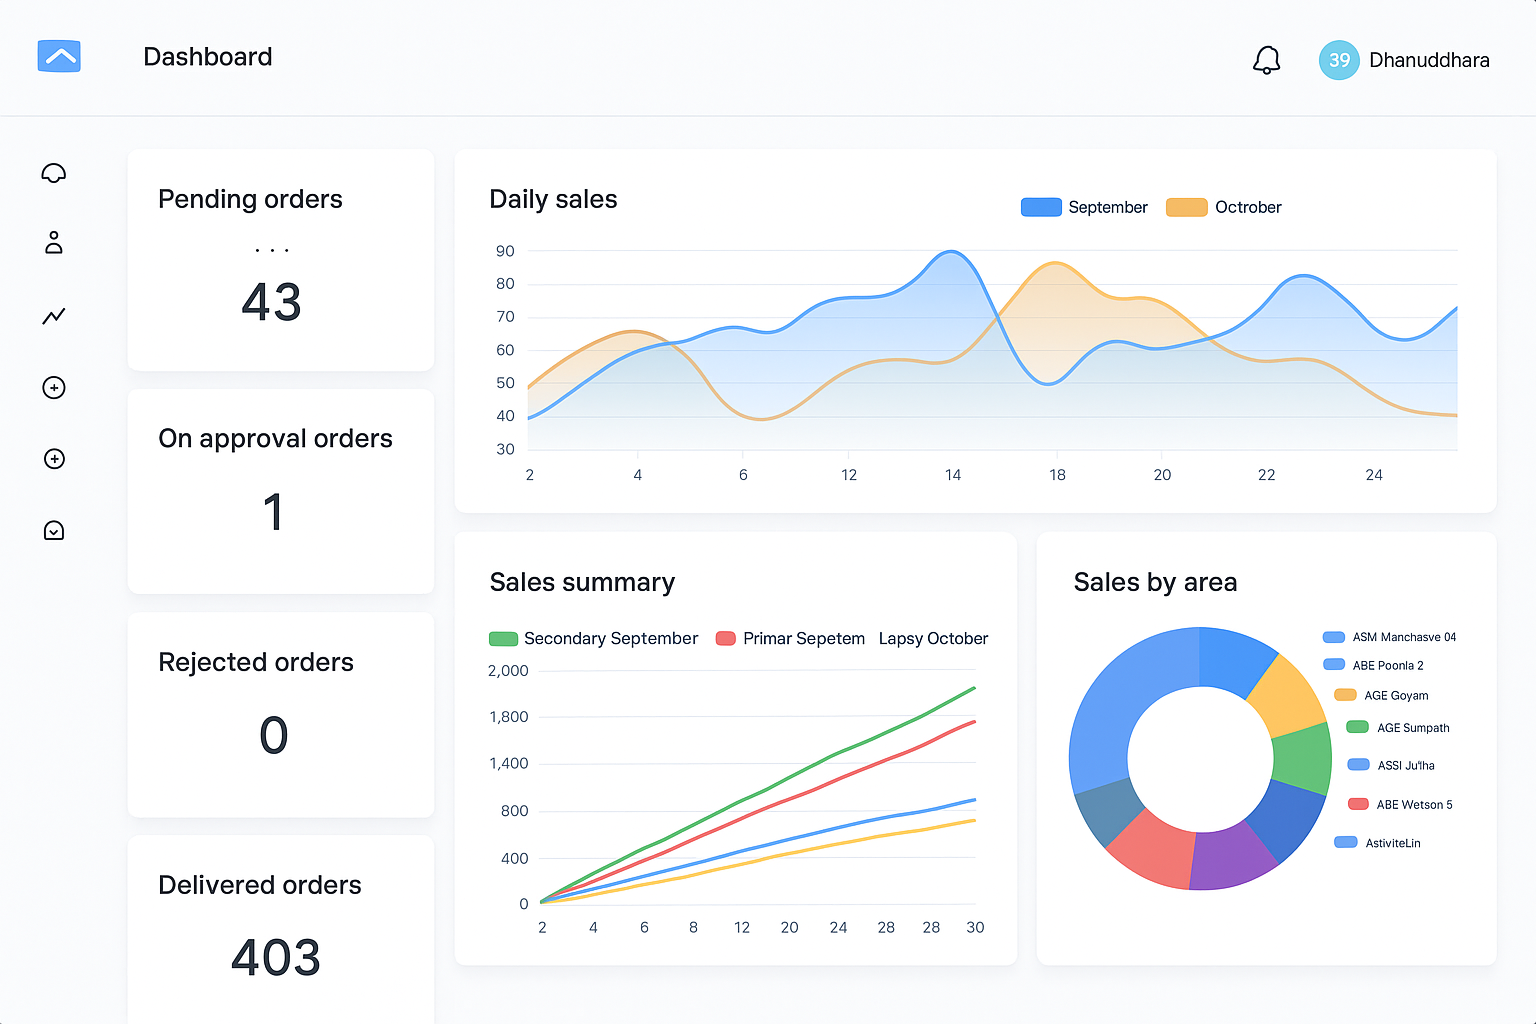Open the Rejected orders card
Screen dimensions: 1536x1024
point(281,714)
